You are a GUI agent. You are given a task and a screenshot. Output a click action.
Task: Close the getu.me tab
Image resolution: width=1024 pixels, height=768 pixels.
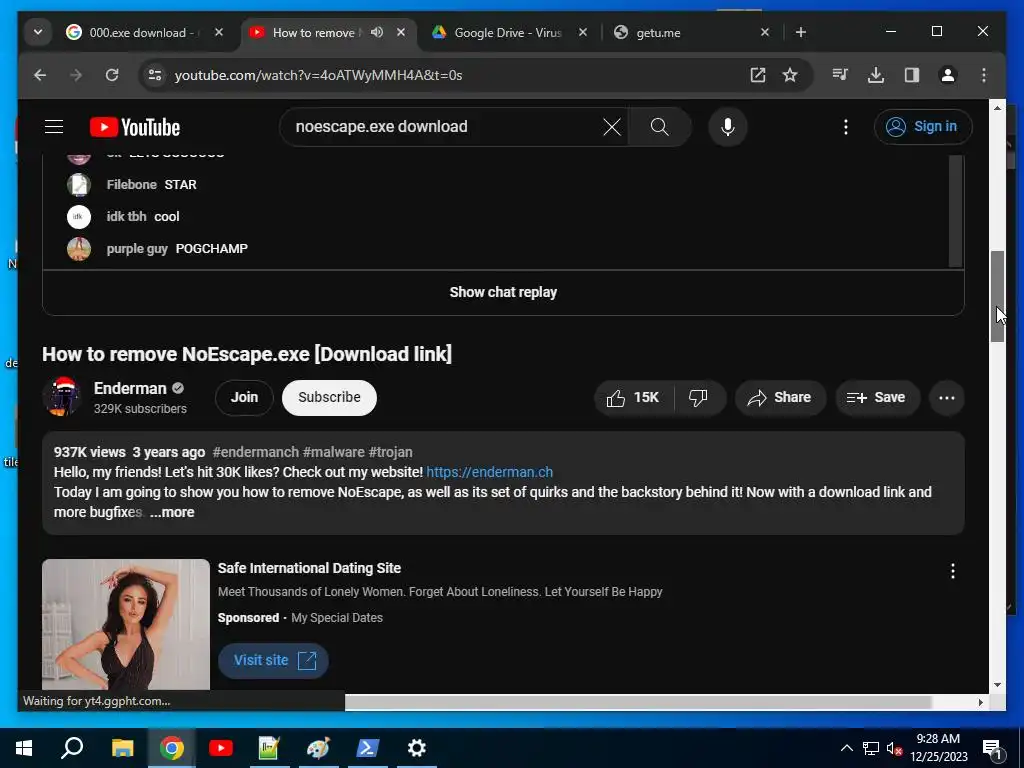(x=765, y=32)
